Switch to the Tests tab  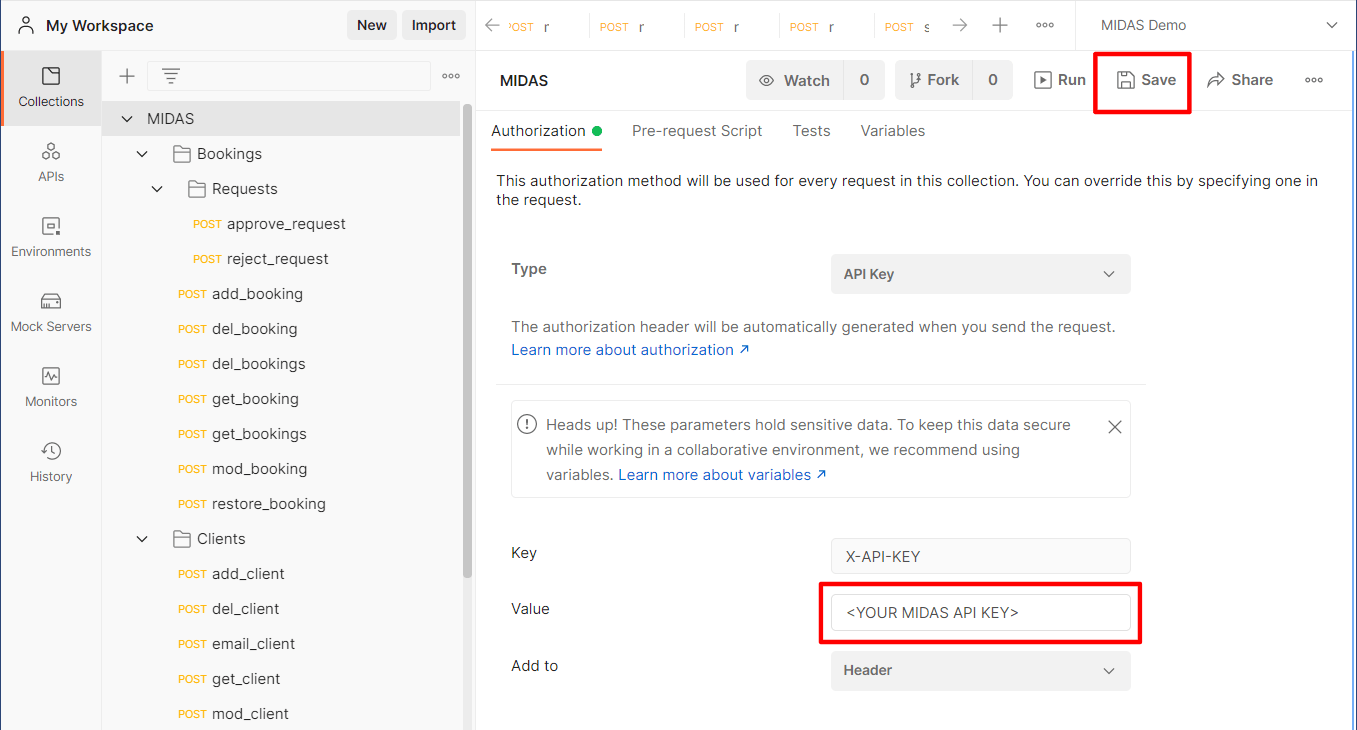(811, 131)
